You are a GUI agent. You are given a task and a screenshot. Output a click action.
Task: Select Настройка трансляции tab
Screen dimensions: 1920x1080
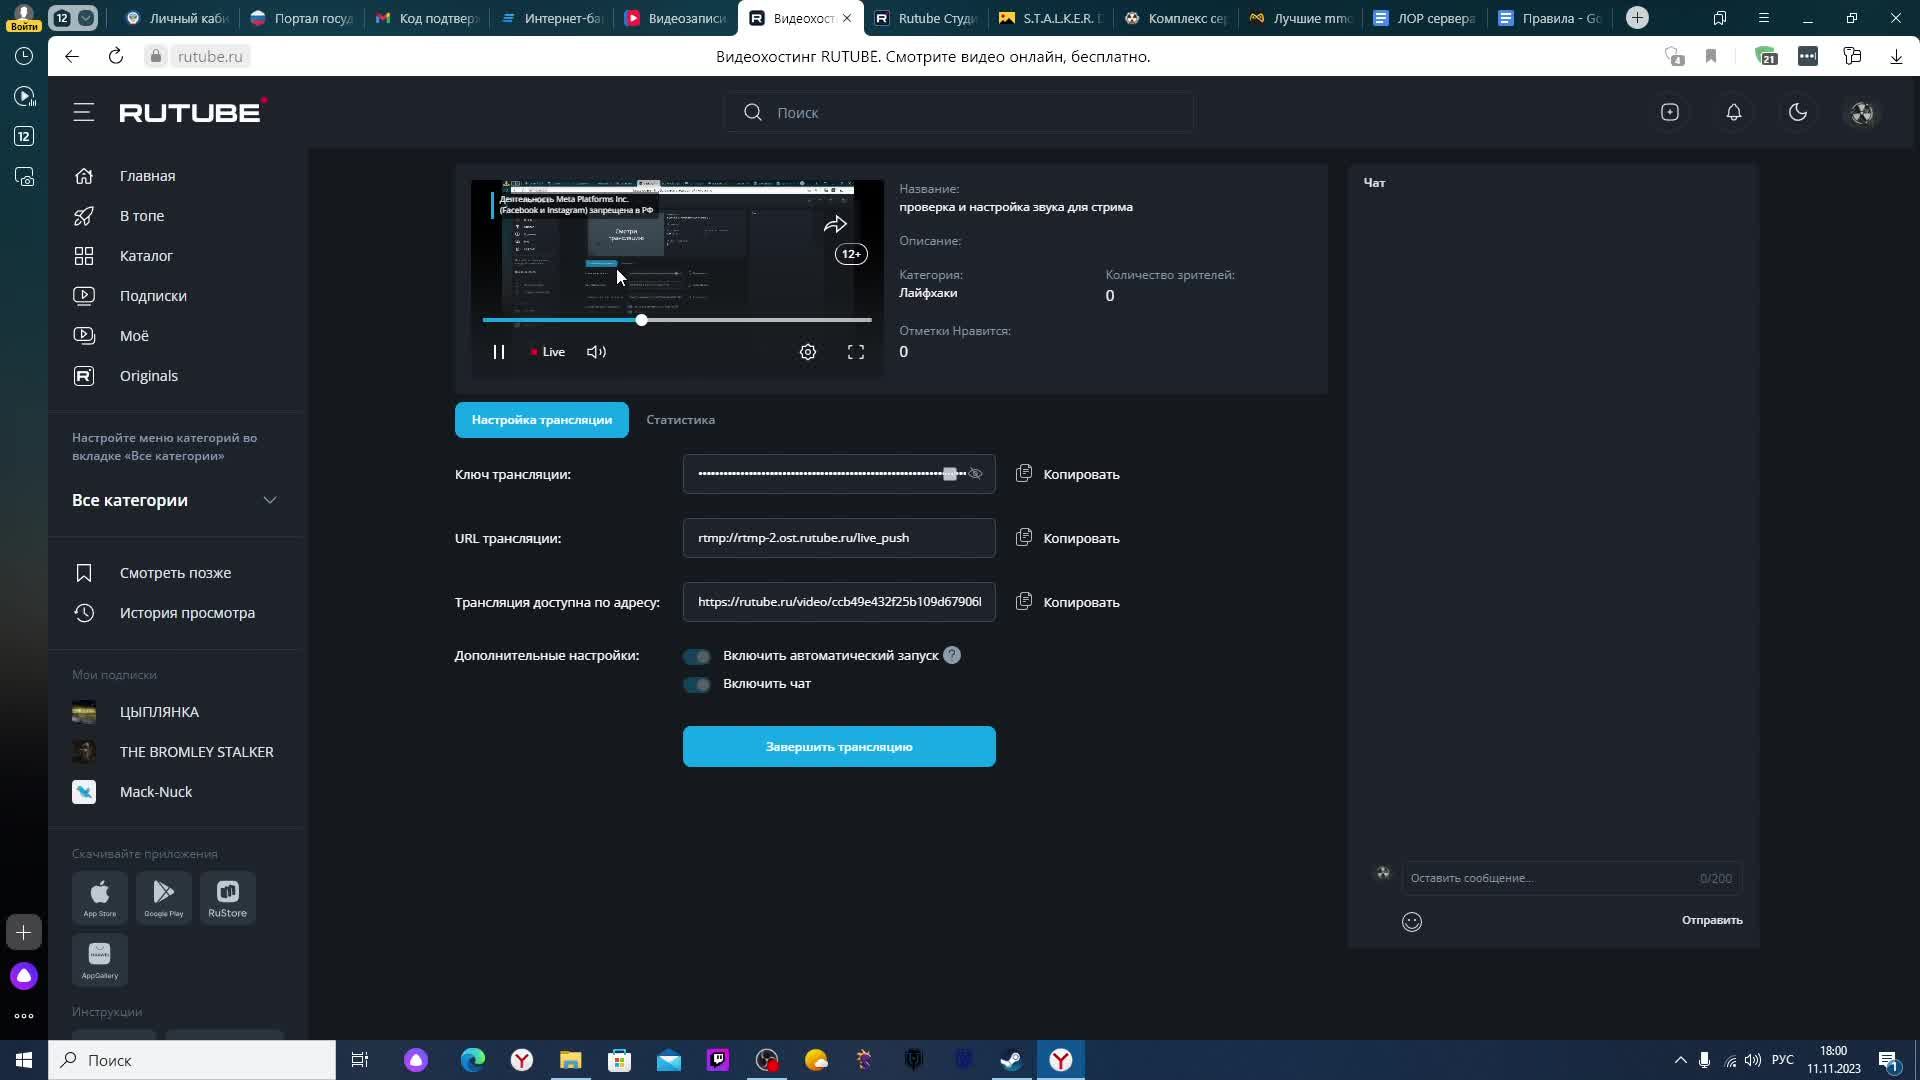(x=542, y=420)
